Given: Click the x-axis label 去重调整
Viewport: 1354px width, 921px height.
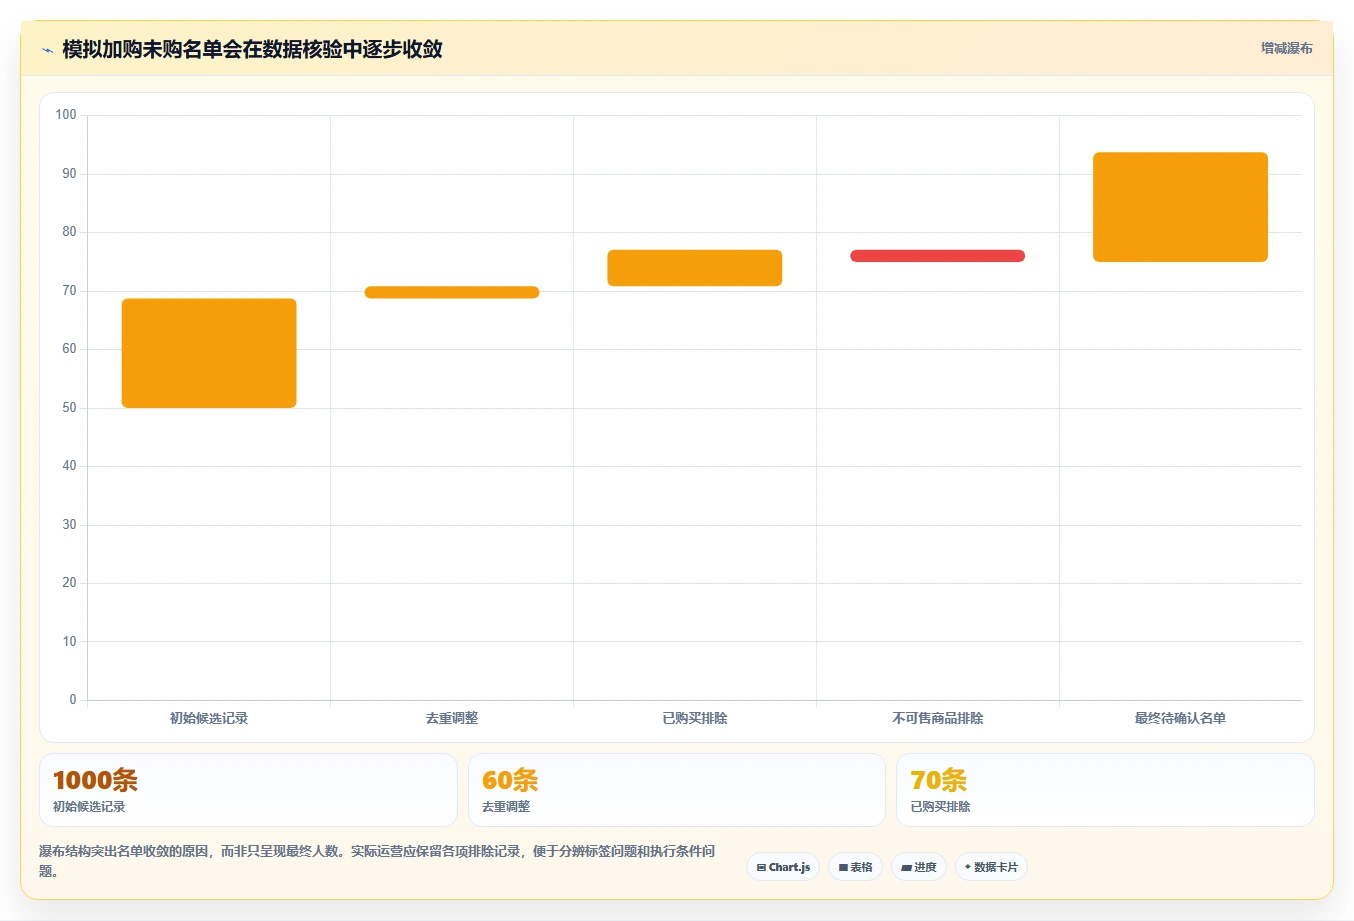Looking at the screenshot, I should [452, 718].
